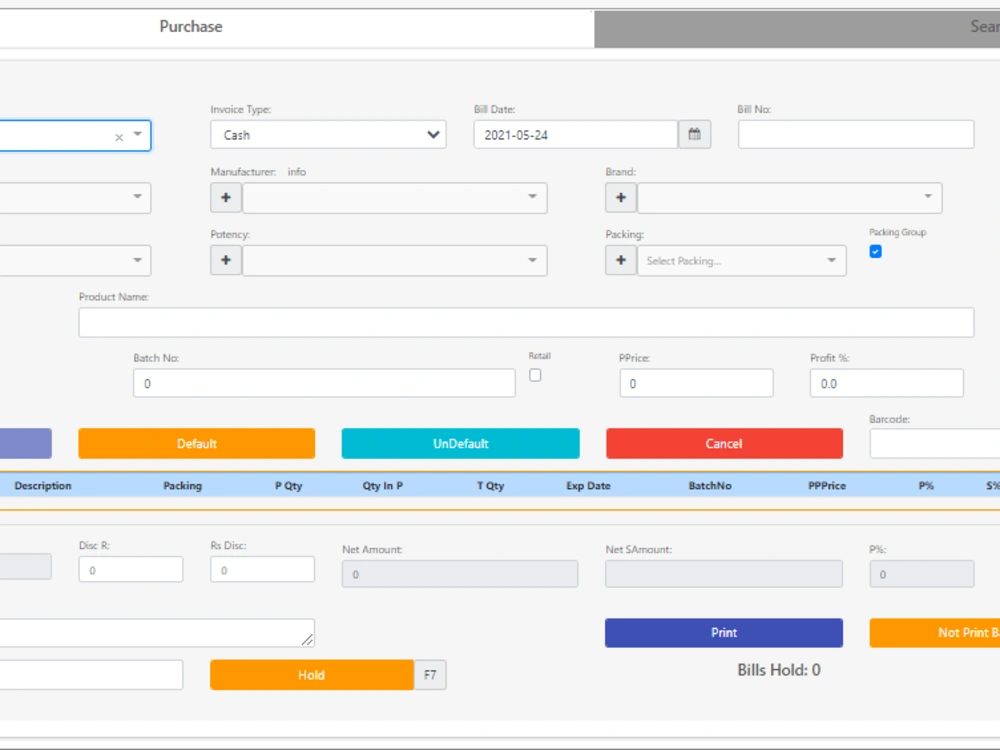The width and height of the screenshot is (1000, 750).
Task: Click the T Qty column header
Action: coord(490,486)
